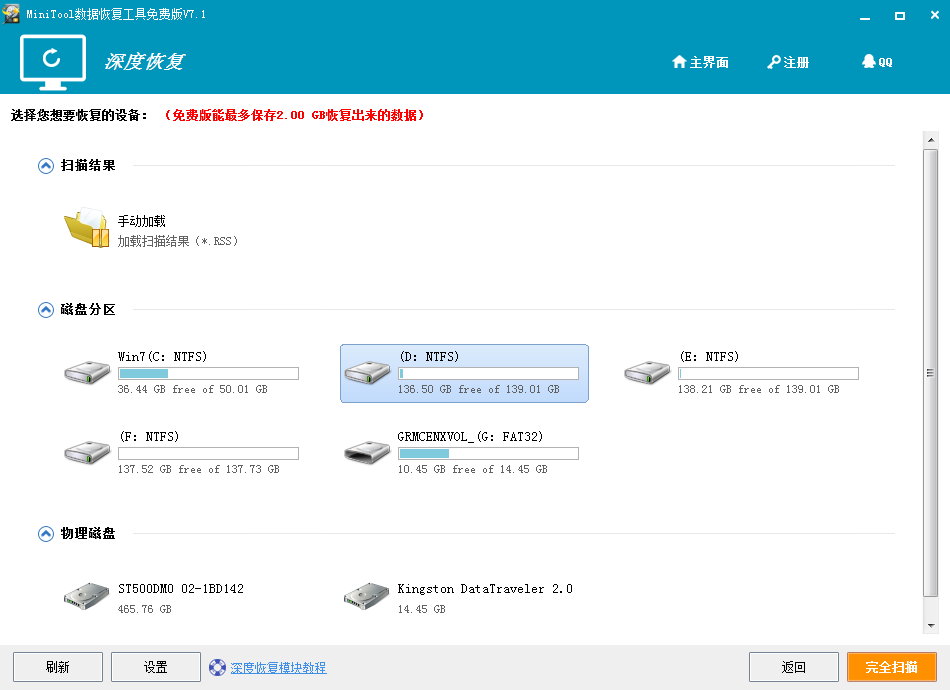Image resolution: width=950 pixels, height=690 pixels.
Task: Collapse the 磁盘分区 section
Action: (x=46, y=310)
